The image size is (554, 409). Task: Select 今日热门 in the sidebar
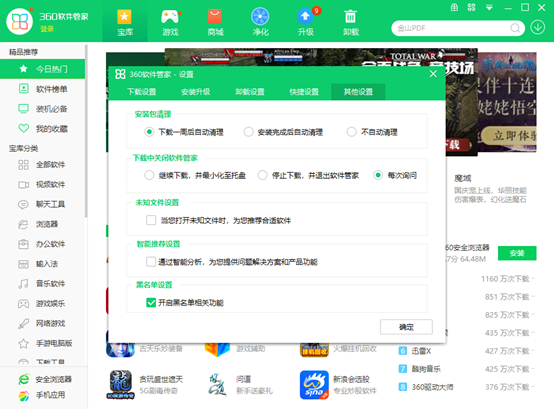click(x=42, y=69)
